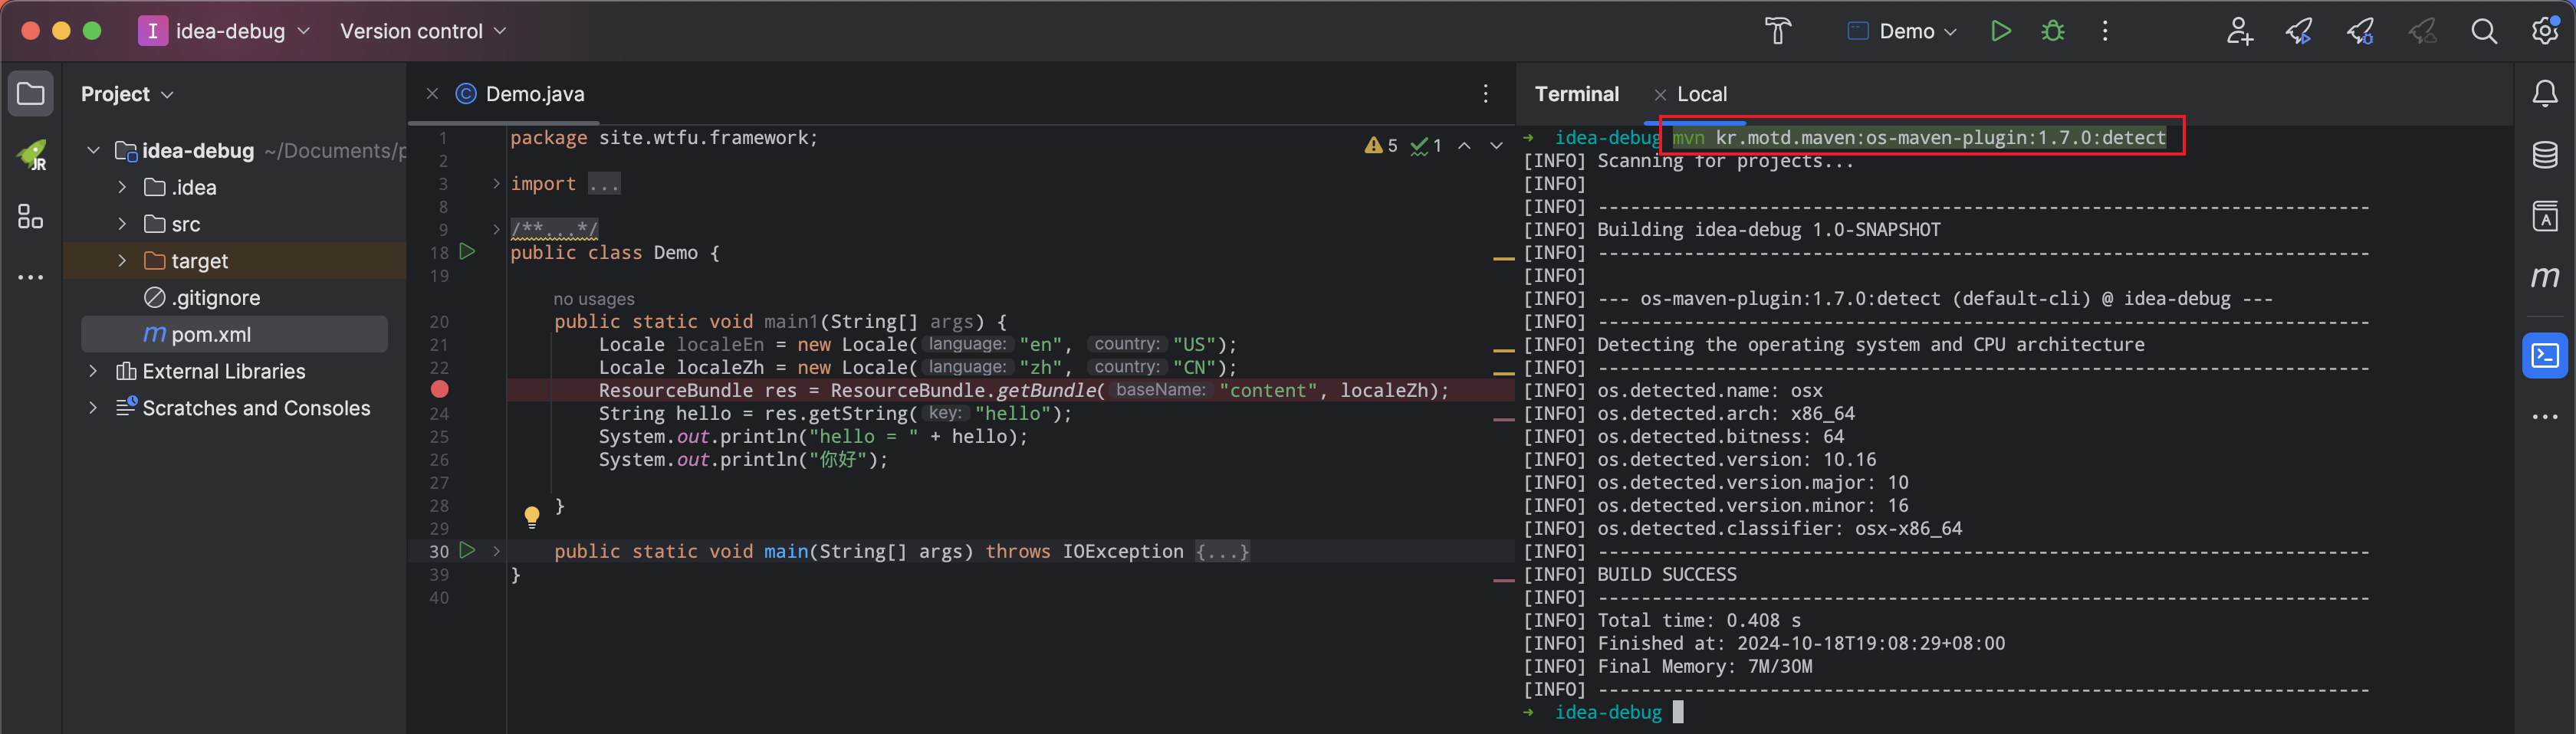Toggle the Project tool window folder button
This screenshot has height=734, width=2576.
(30, 94)
